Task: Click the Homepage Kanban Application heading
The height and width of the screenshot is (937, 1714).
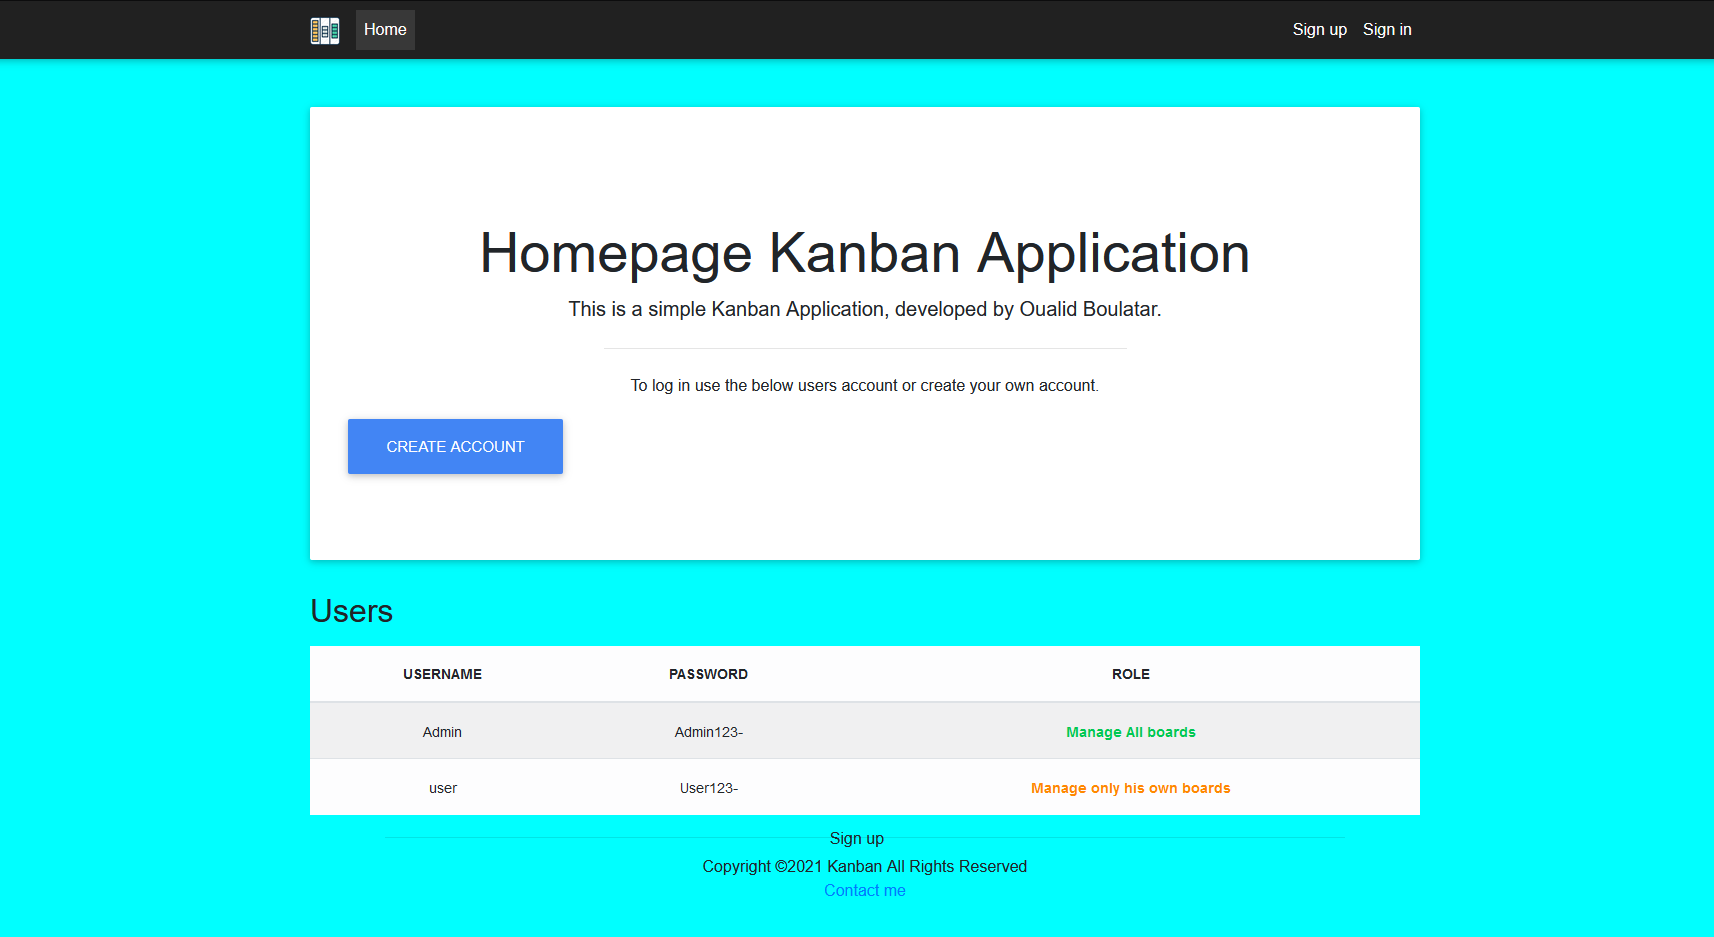Action: 865,253
